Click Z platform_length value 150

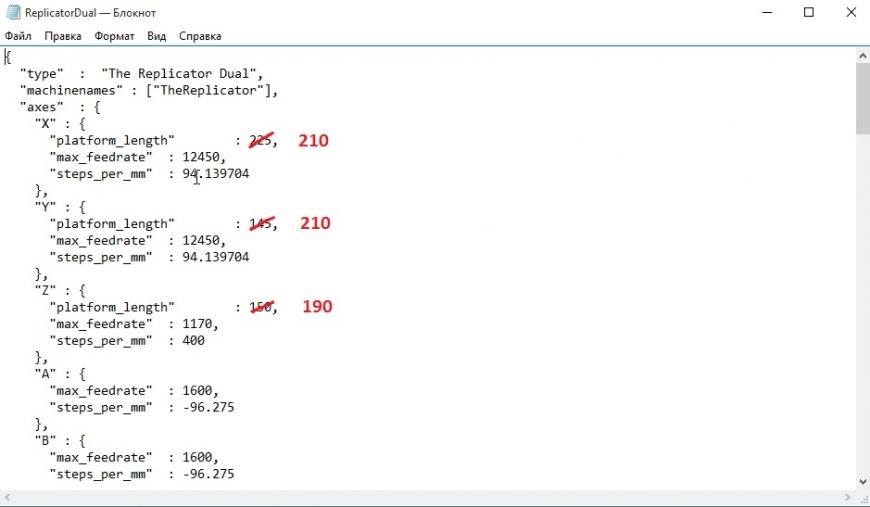pyautogui.click(x=260, y=307)
